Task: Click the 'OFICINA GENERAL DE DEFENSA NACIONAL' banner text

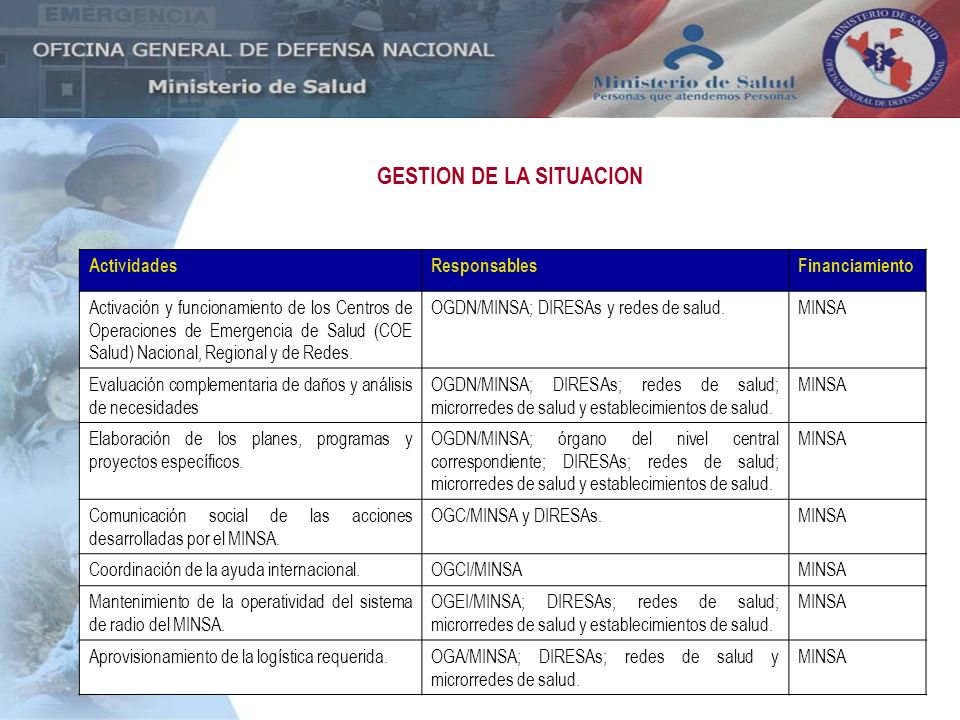Action: (263, 50)
